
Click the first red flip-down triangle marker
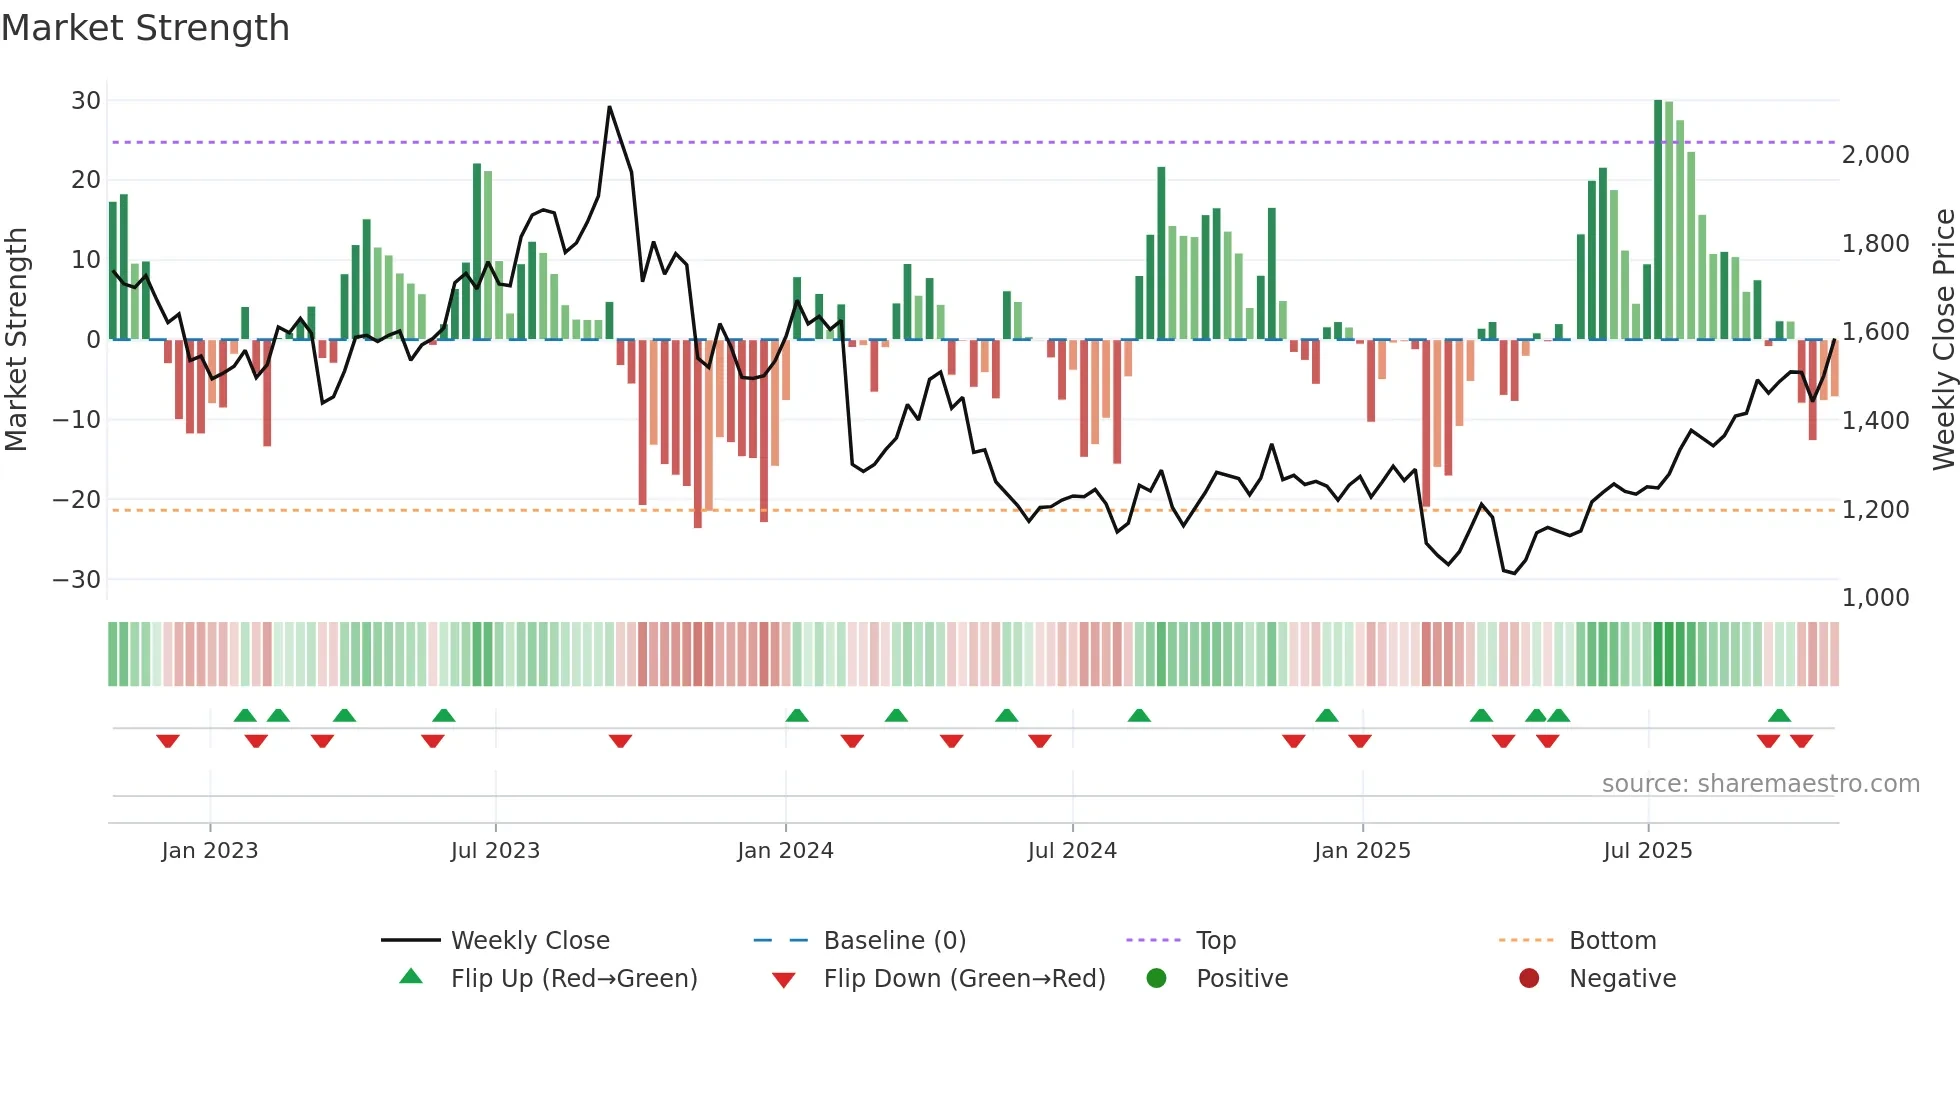168,741
